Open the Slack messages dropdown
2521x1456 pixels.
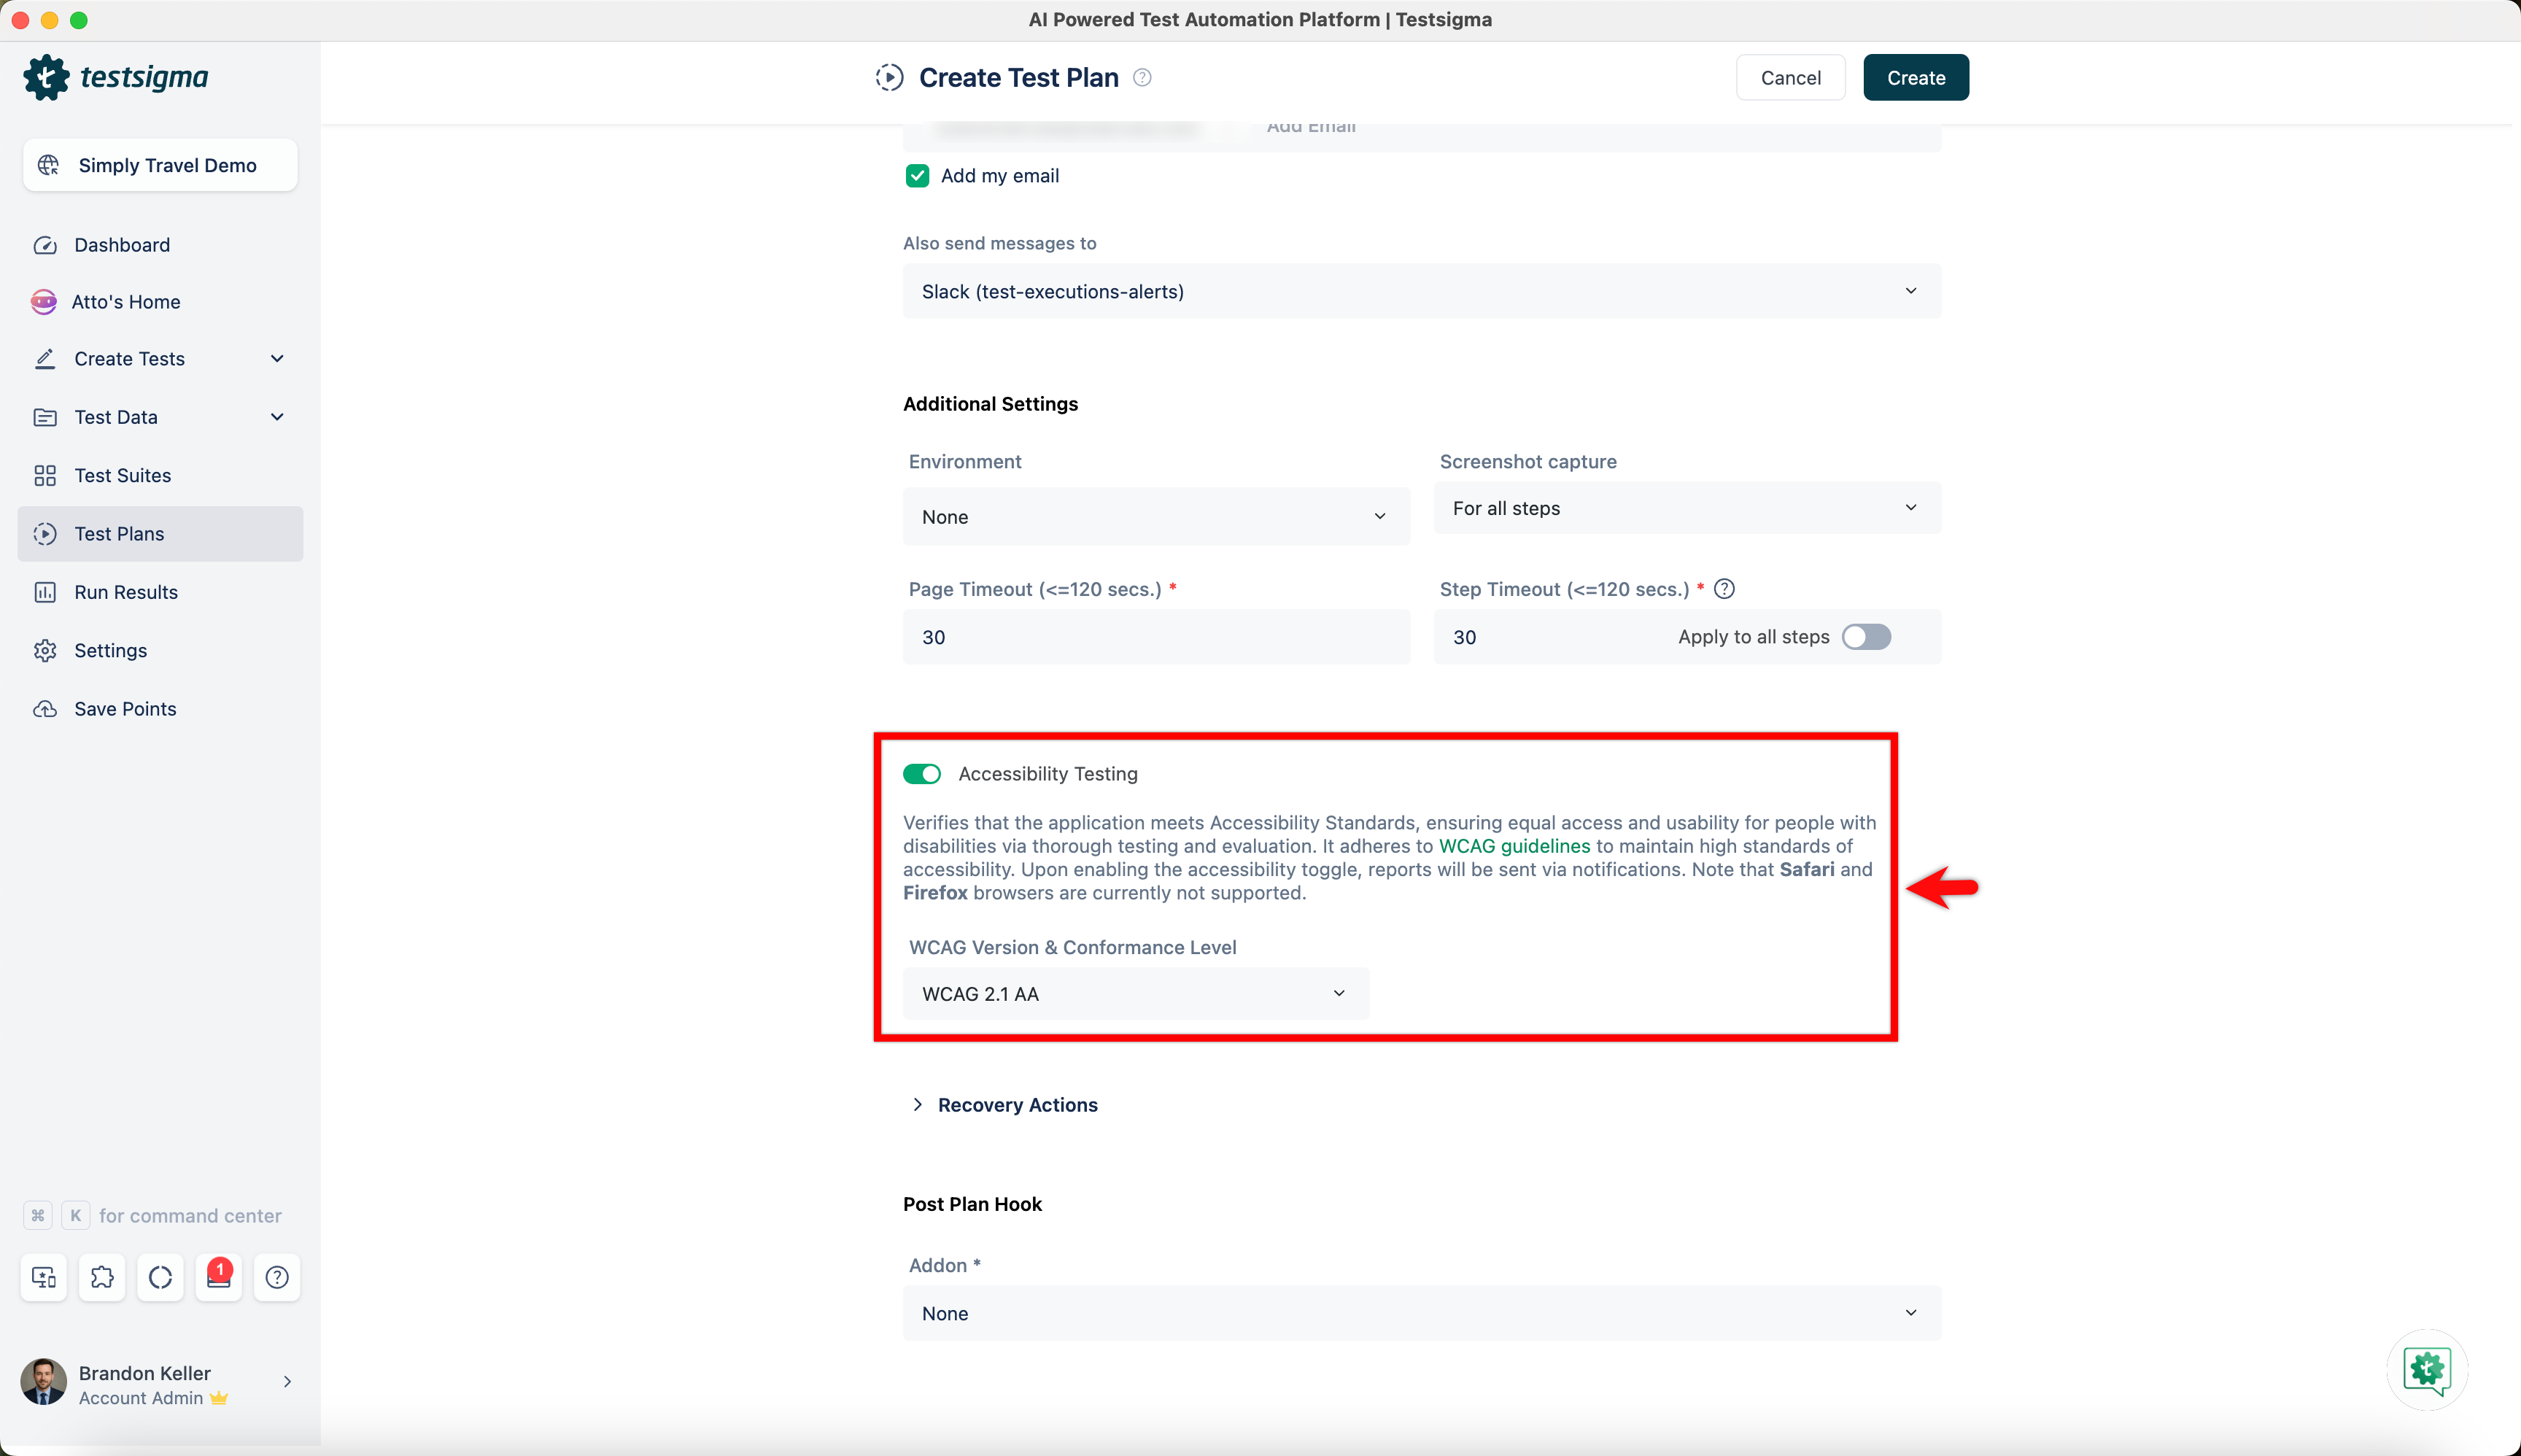1421,292
